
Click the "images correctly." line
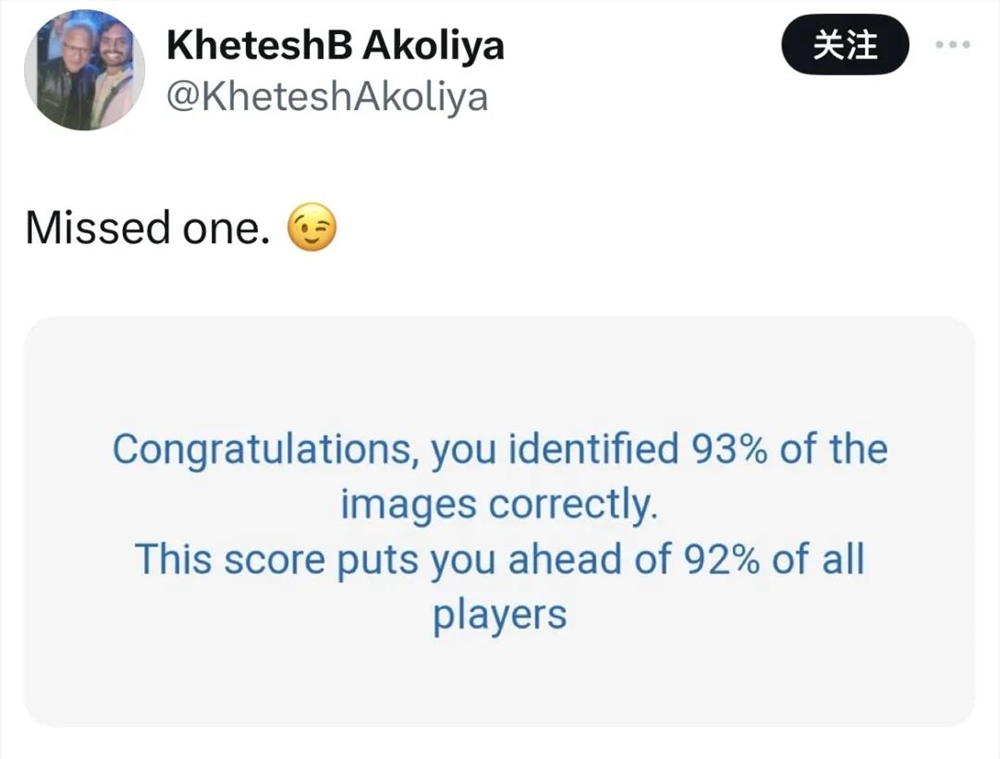pos(499,504)
